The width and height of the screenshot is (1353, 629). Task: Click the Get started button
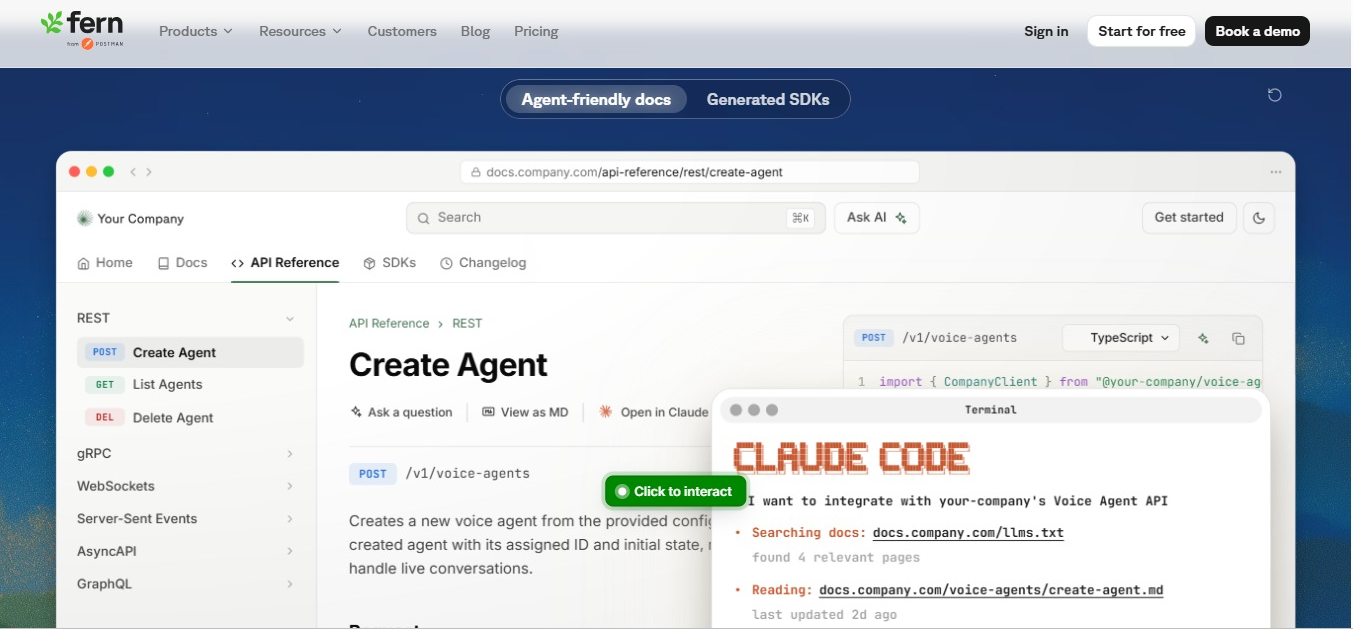[x=1189, y=218]
